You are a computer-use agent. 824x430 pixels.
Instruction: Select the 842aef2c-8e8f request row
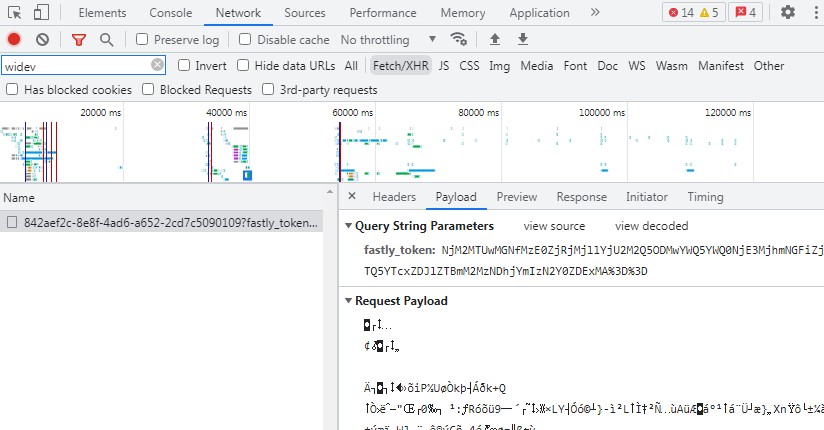coord(161,223)
